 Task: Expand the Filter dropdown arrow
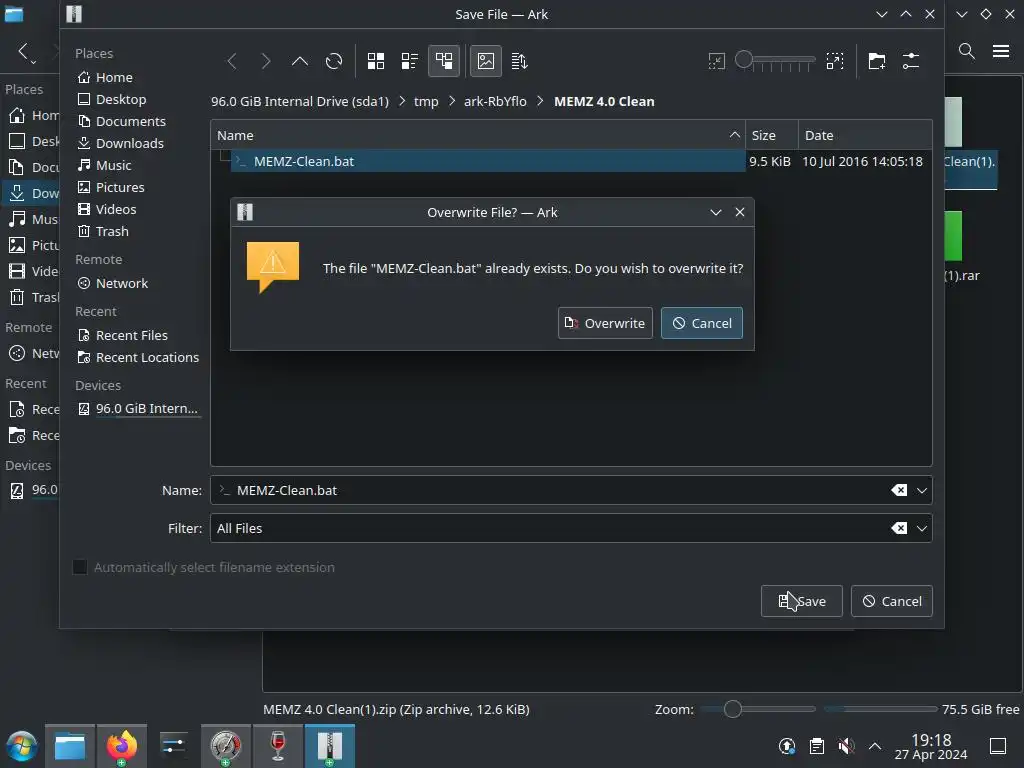tap(921, 528)
